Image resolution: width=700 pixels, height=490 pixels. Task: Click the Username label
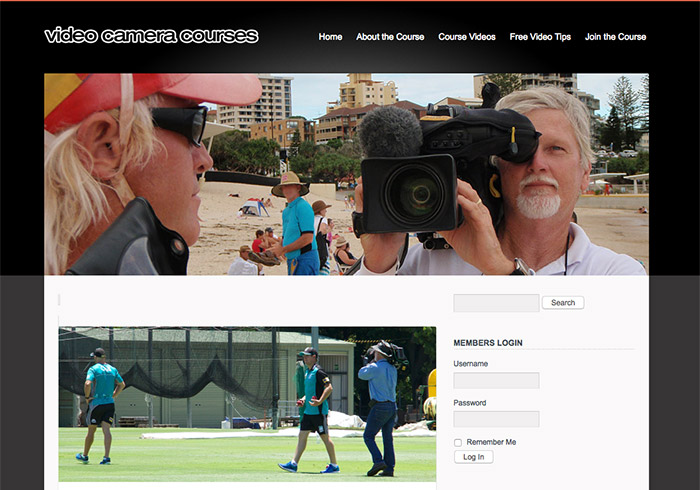tap(471, 364)
